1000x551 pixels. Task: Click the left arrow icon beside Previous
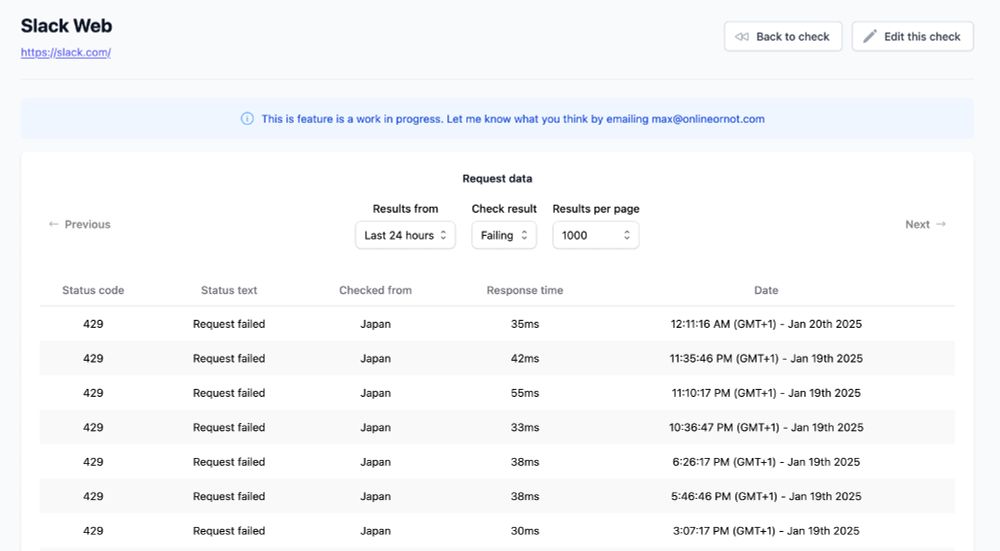(x=54, y=225)
